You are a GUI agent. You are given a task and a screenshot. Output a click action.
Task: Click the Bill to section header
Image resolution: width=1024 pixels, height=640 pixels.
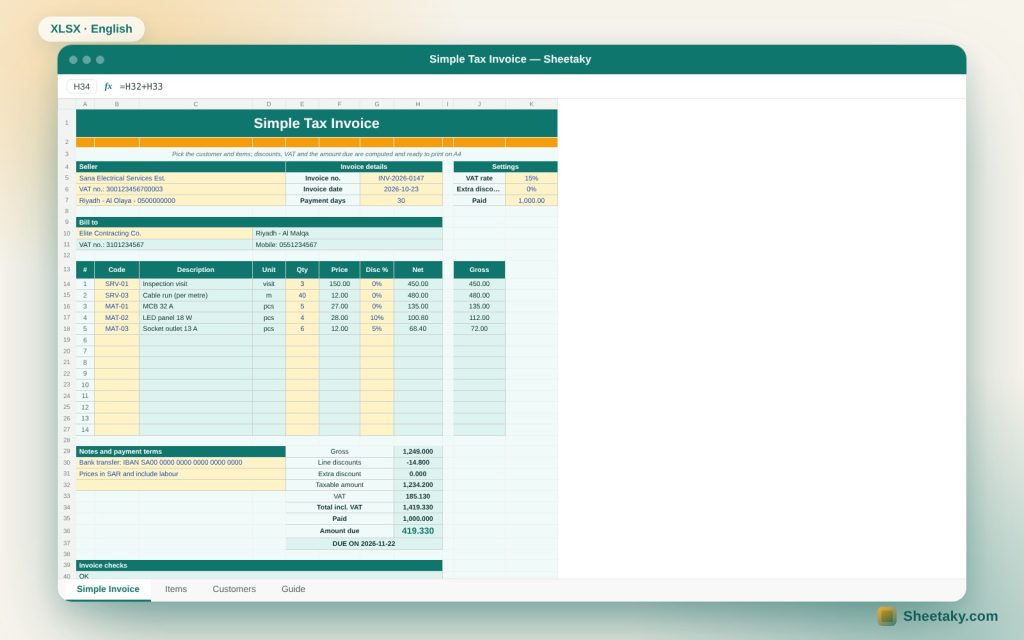pyautogui.click(x=259, y=222)
